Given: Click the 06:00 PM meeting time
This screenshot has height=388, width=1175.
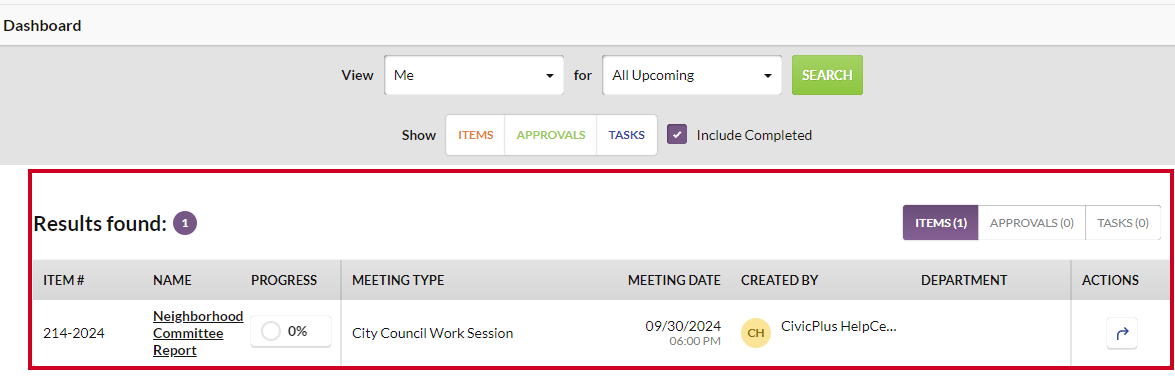Looking at the screenshot, I should click(x=695, y=341).
